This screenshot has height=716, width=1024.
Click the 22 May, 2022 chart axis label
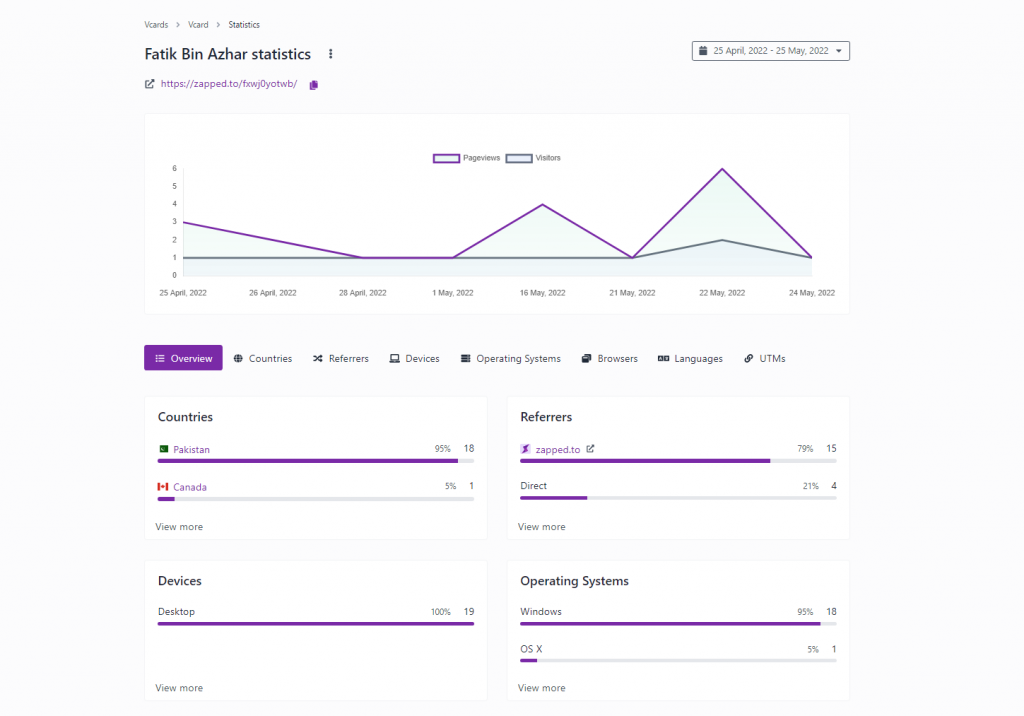722,293
